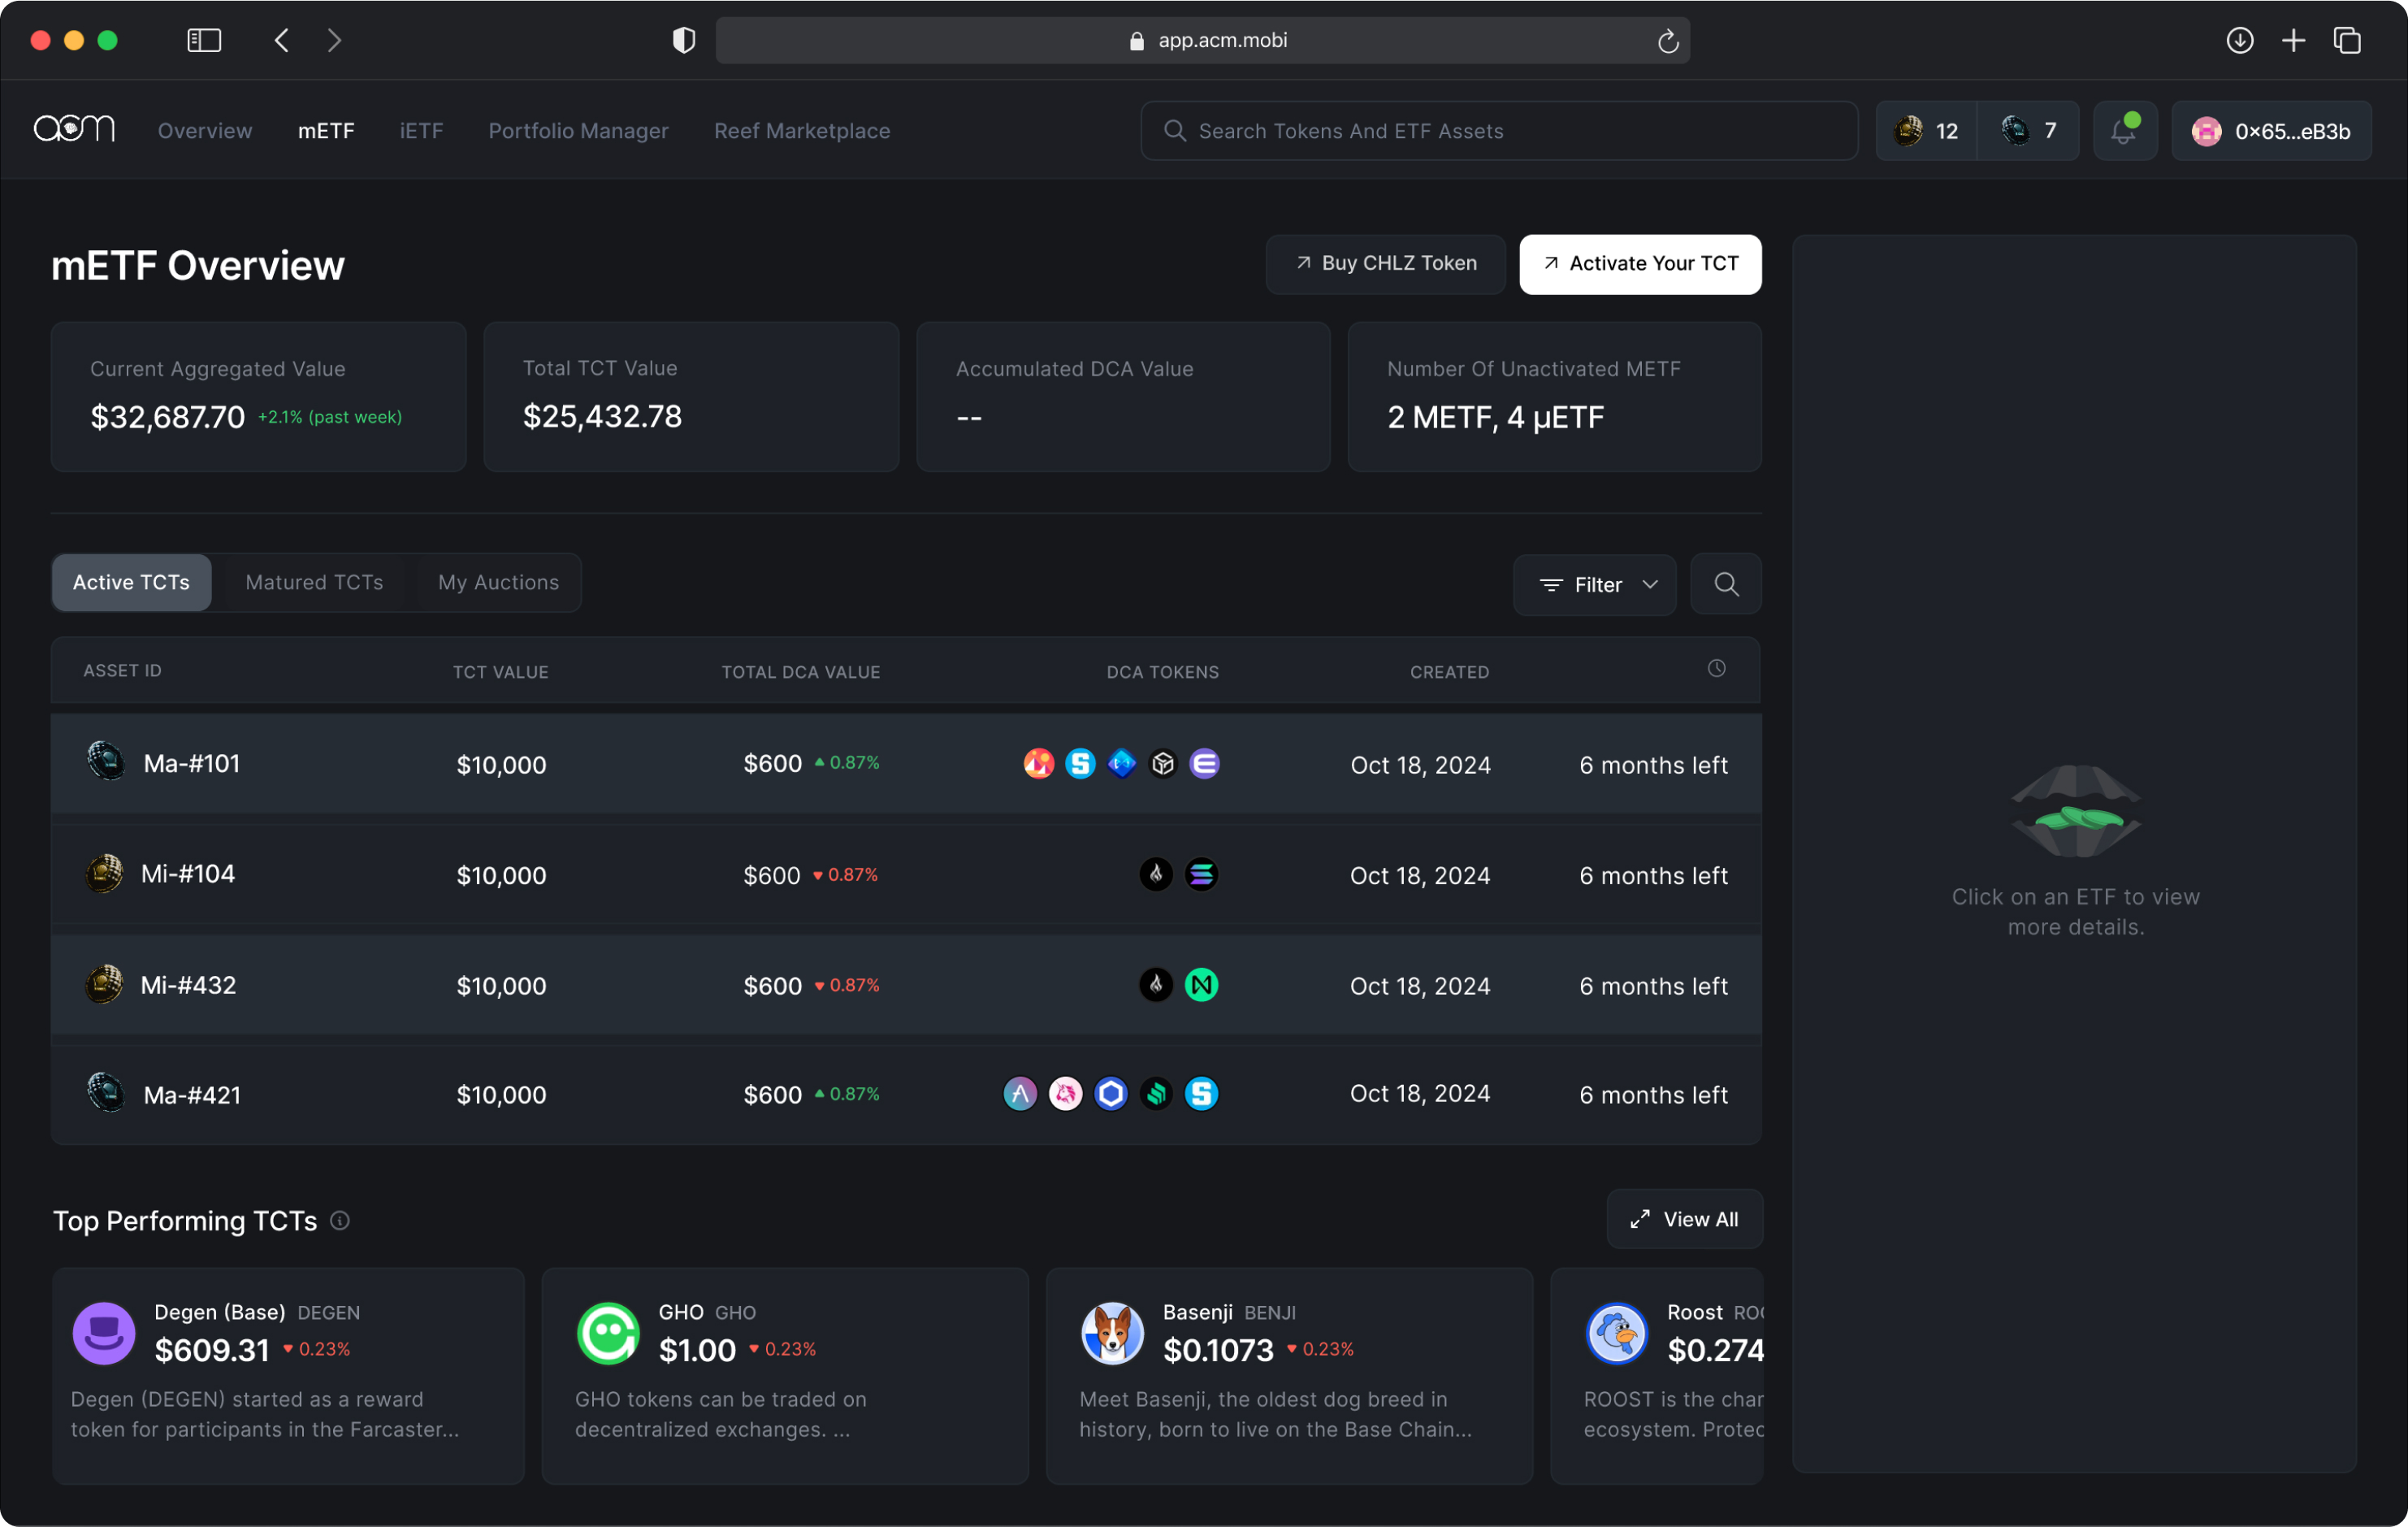This screenshot has height=1527, width=2408.
Task: Expand the Filter dropdown
Action: coord(1594,585)
